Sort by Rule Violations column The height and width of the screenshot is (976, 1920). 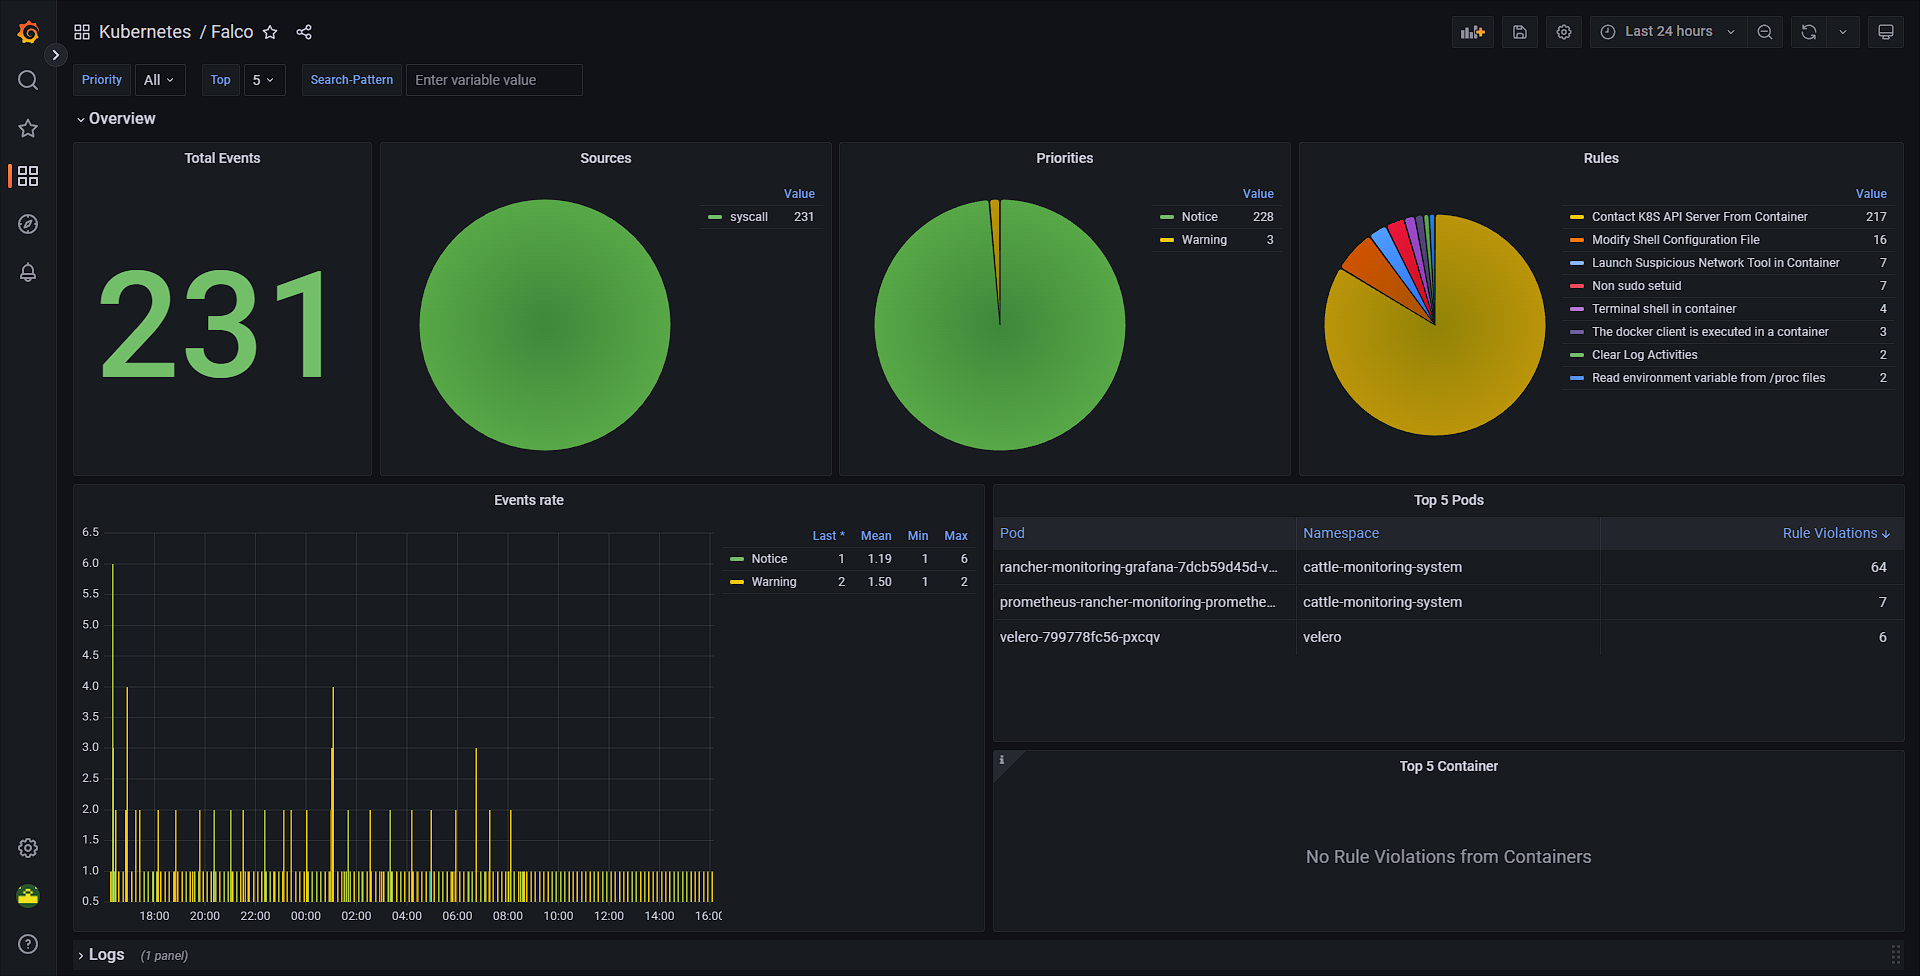click(1836, 533)
